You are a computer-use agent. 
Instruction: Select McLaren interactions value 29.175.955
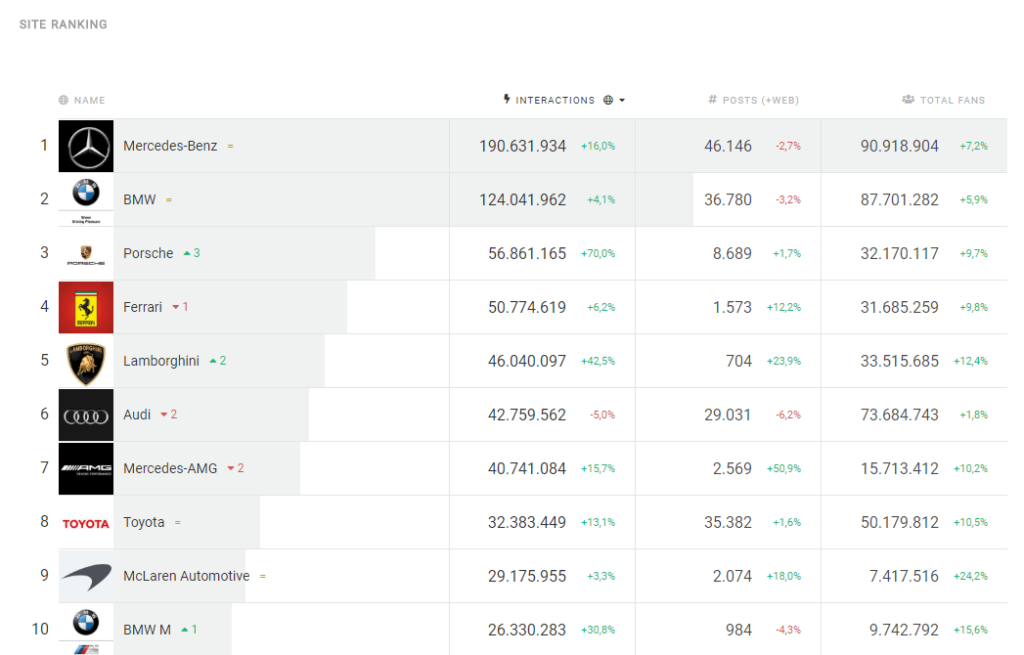coord(527,576)
